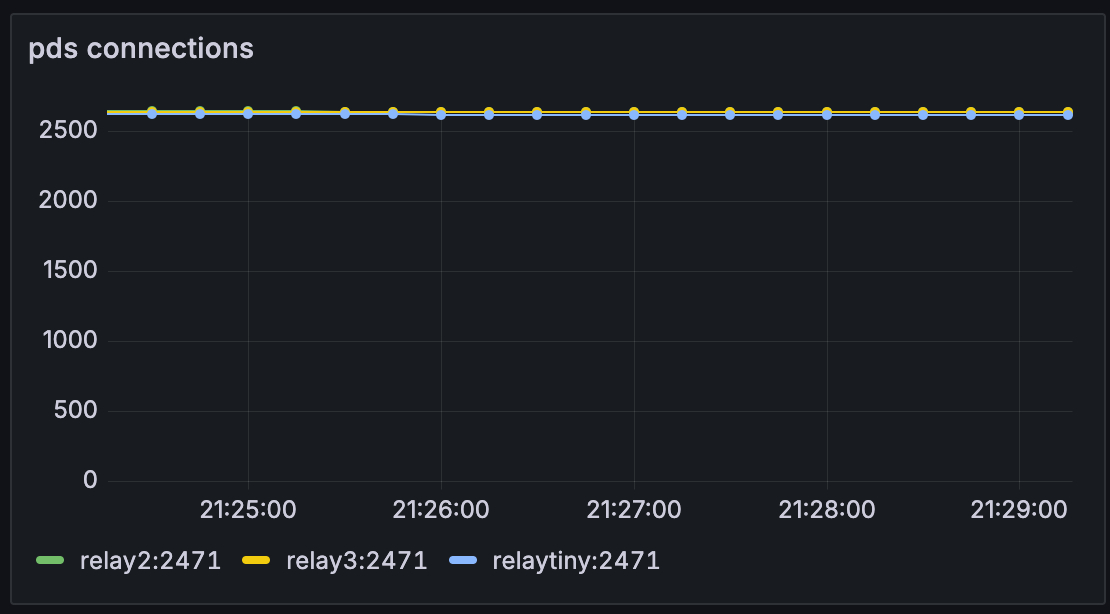Click the blue relaytiny data point at 21:26:00
The image size is (1110, 614).
tap(441, 115)
